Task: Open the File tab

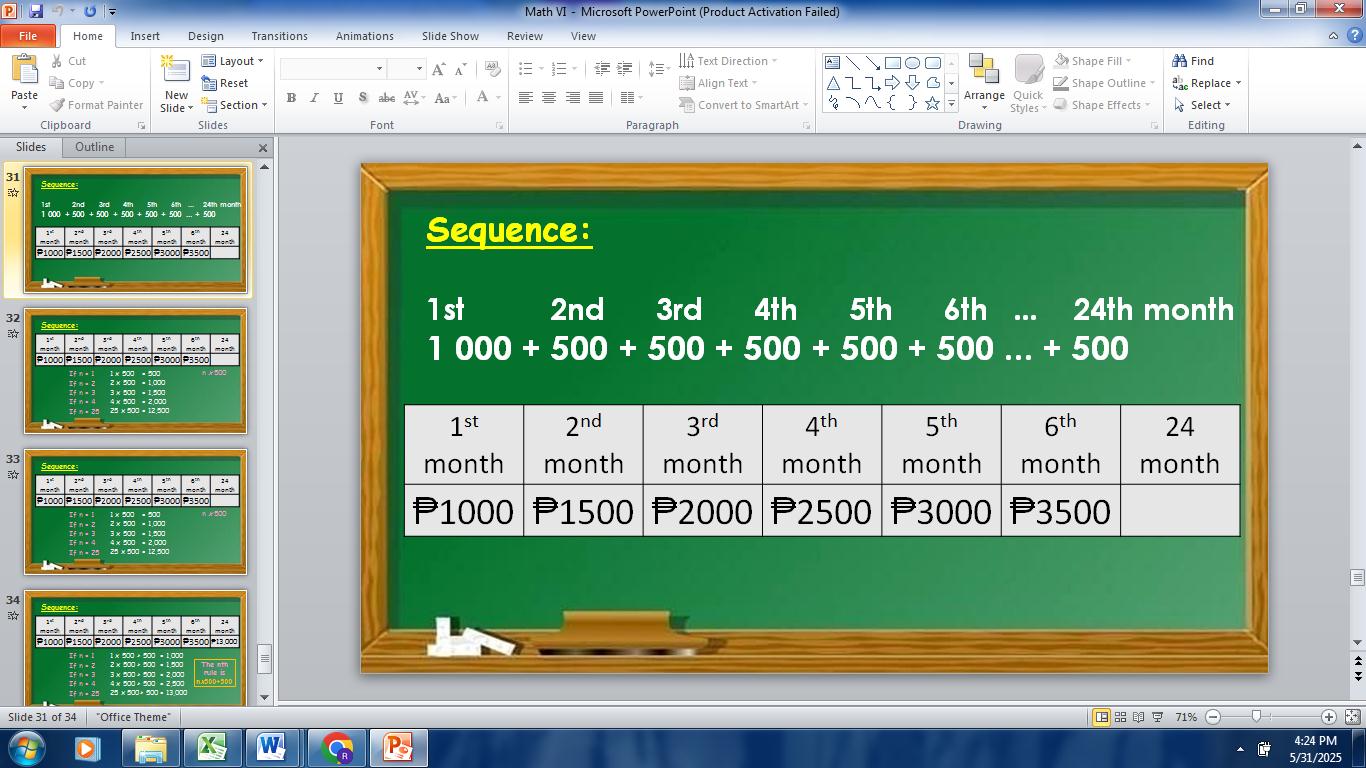Action: tap(28, 36)
